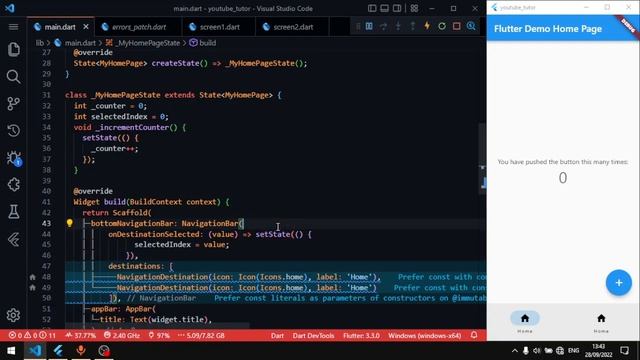Viewport: 640px width, 360px height.
Task: Click the counter value 0 in app
Action: (563, 178)
